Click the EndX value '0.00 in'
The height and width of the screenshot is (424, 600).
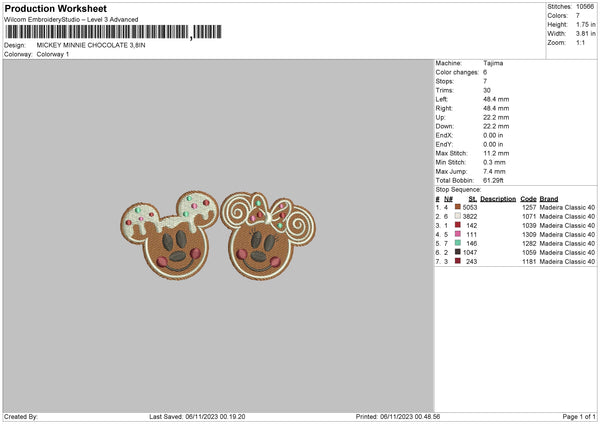pyautogui.click(x=493, y=135)
